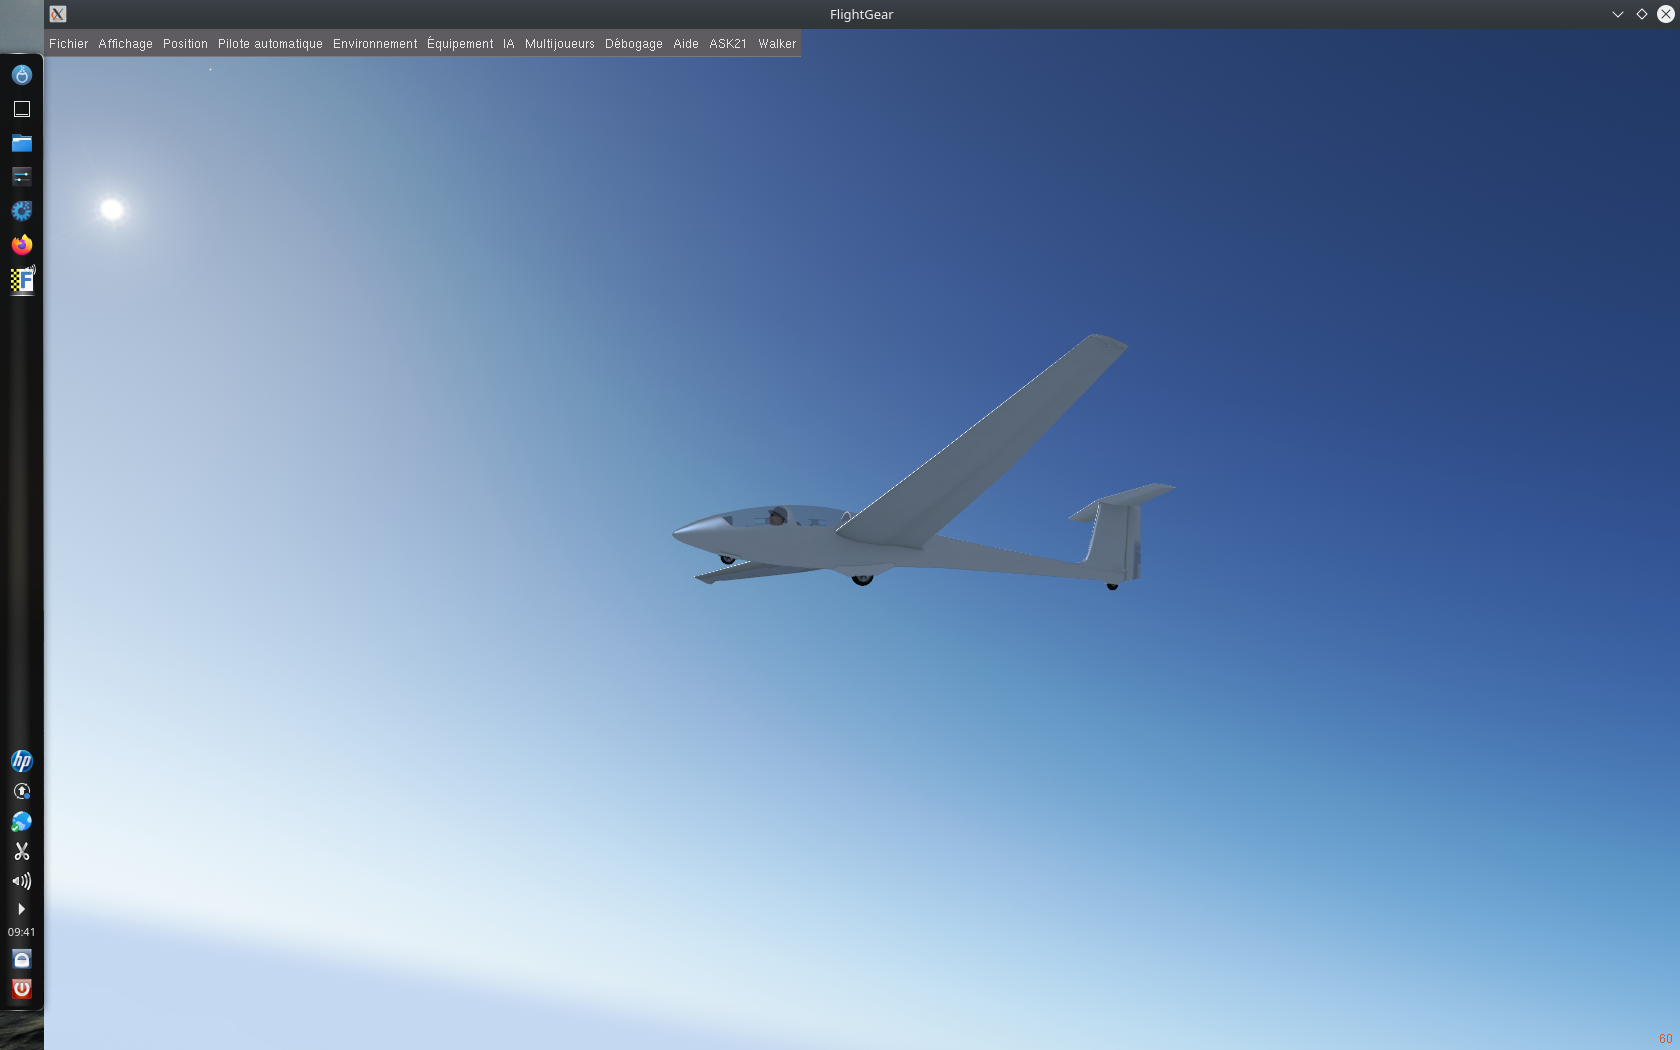Click the red power/logout icon

22,989
